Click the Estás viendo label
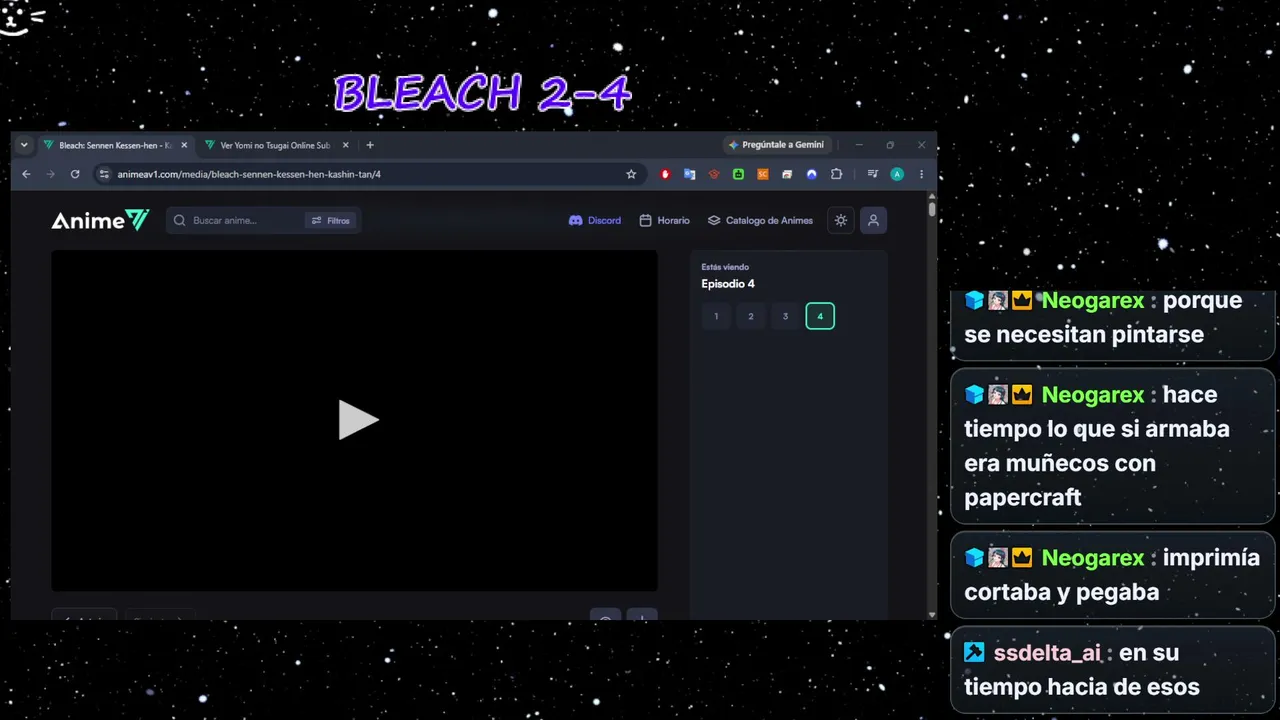 [725, 267]
